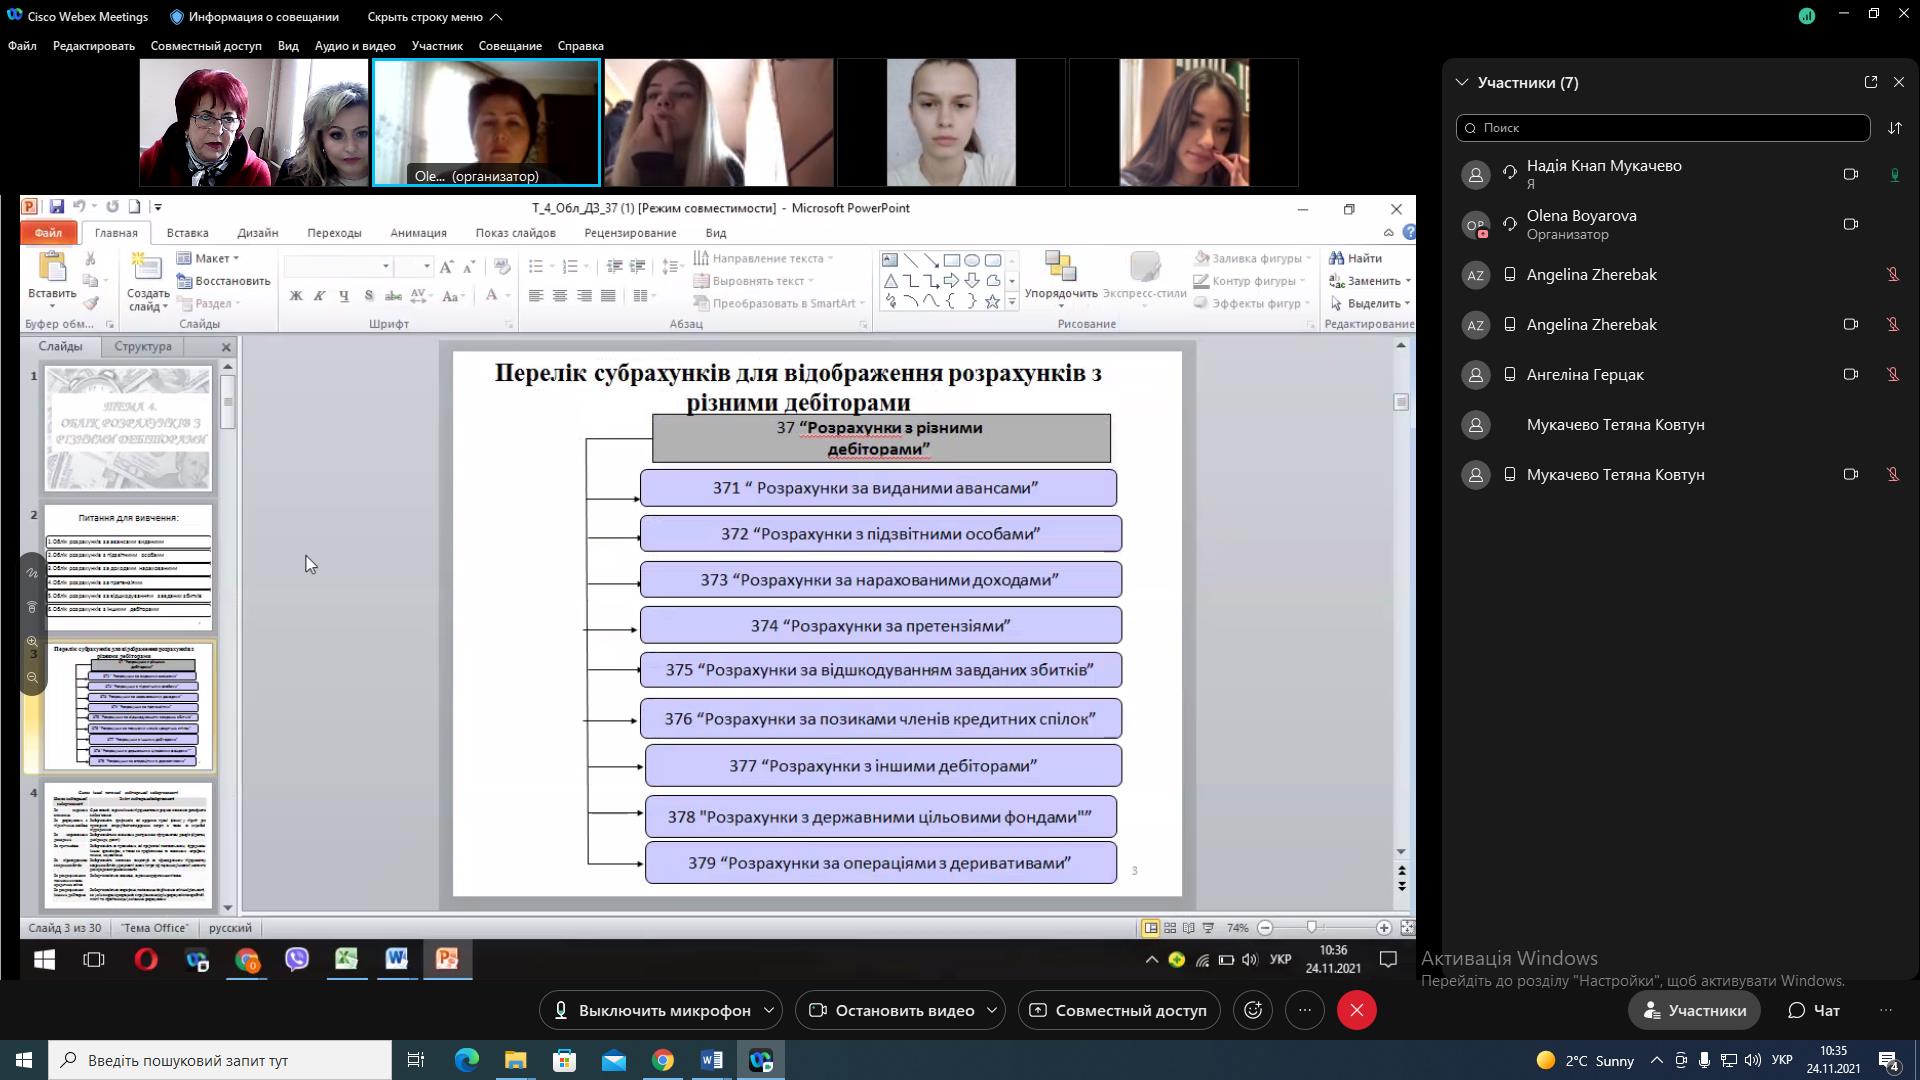This screenshot has width=1920, height=1080.
Task: Close the slides thumbnail pane
Action: click(226, 347)
